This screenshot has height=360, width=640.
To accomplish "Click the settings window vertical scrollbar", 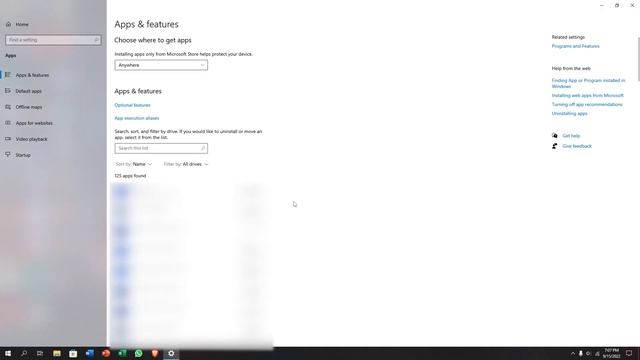I will (638, 59).
